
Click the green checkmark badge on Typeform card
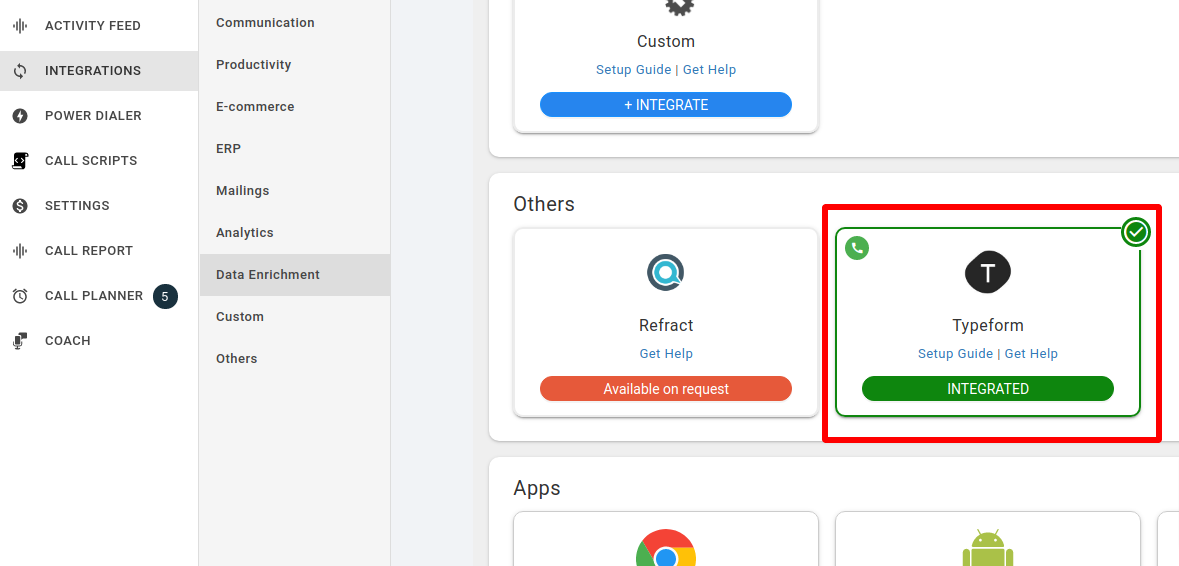[1136, 232]
